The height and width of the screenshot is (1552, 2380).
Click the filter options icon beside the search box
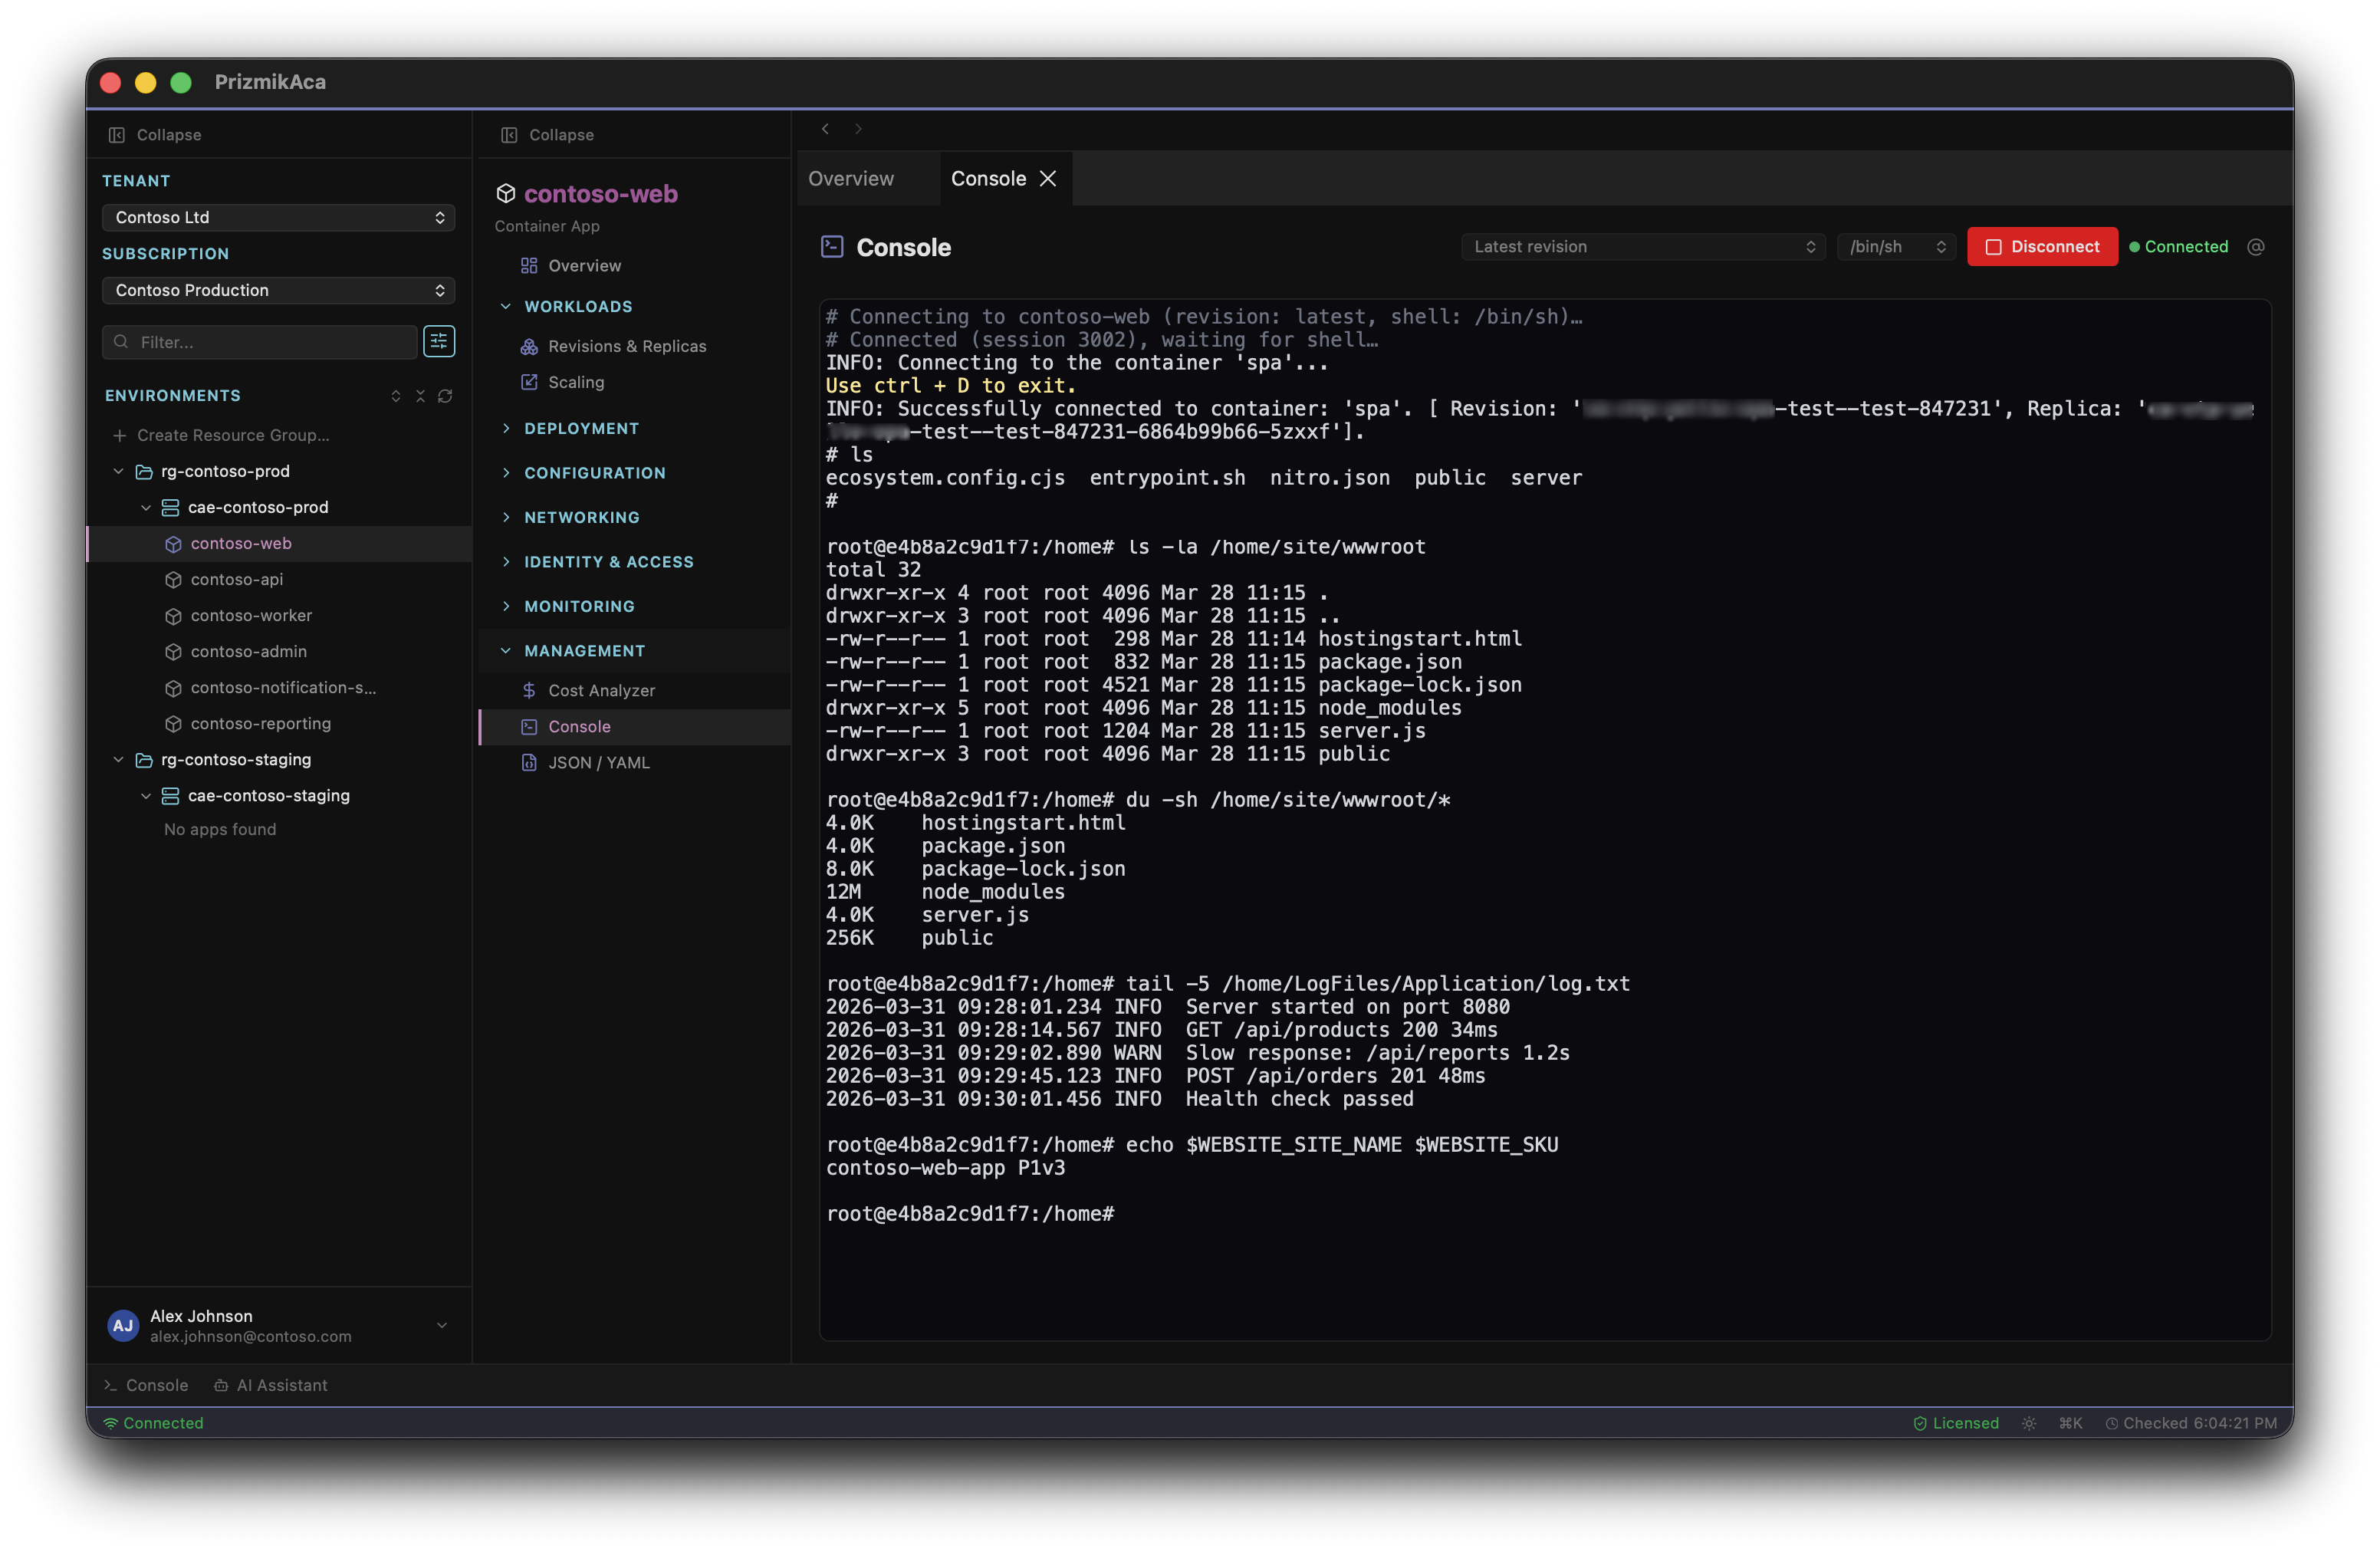tap(438, 341)
